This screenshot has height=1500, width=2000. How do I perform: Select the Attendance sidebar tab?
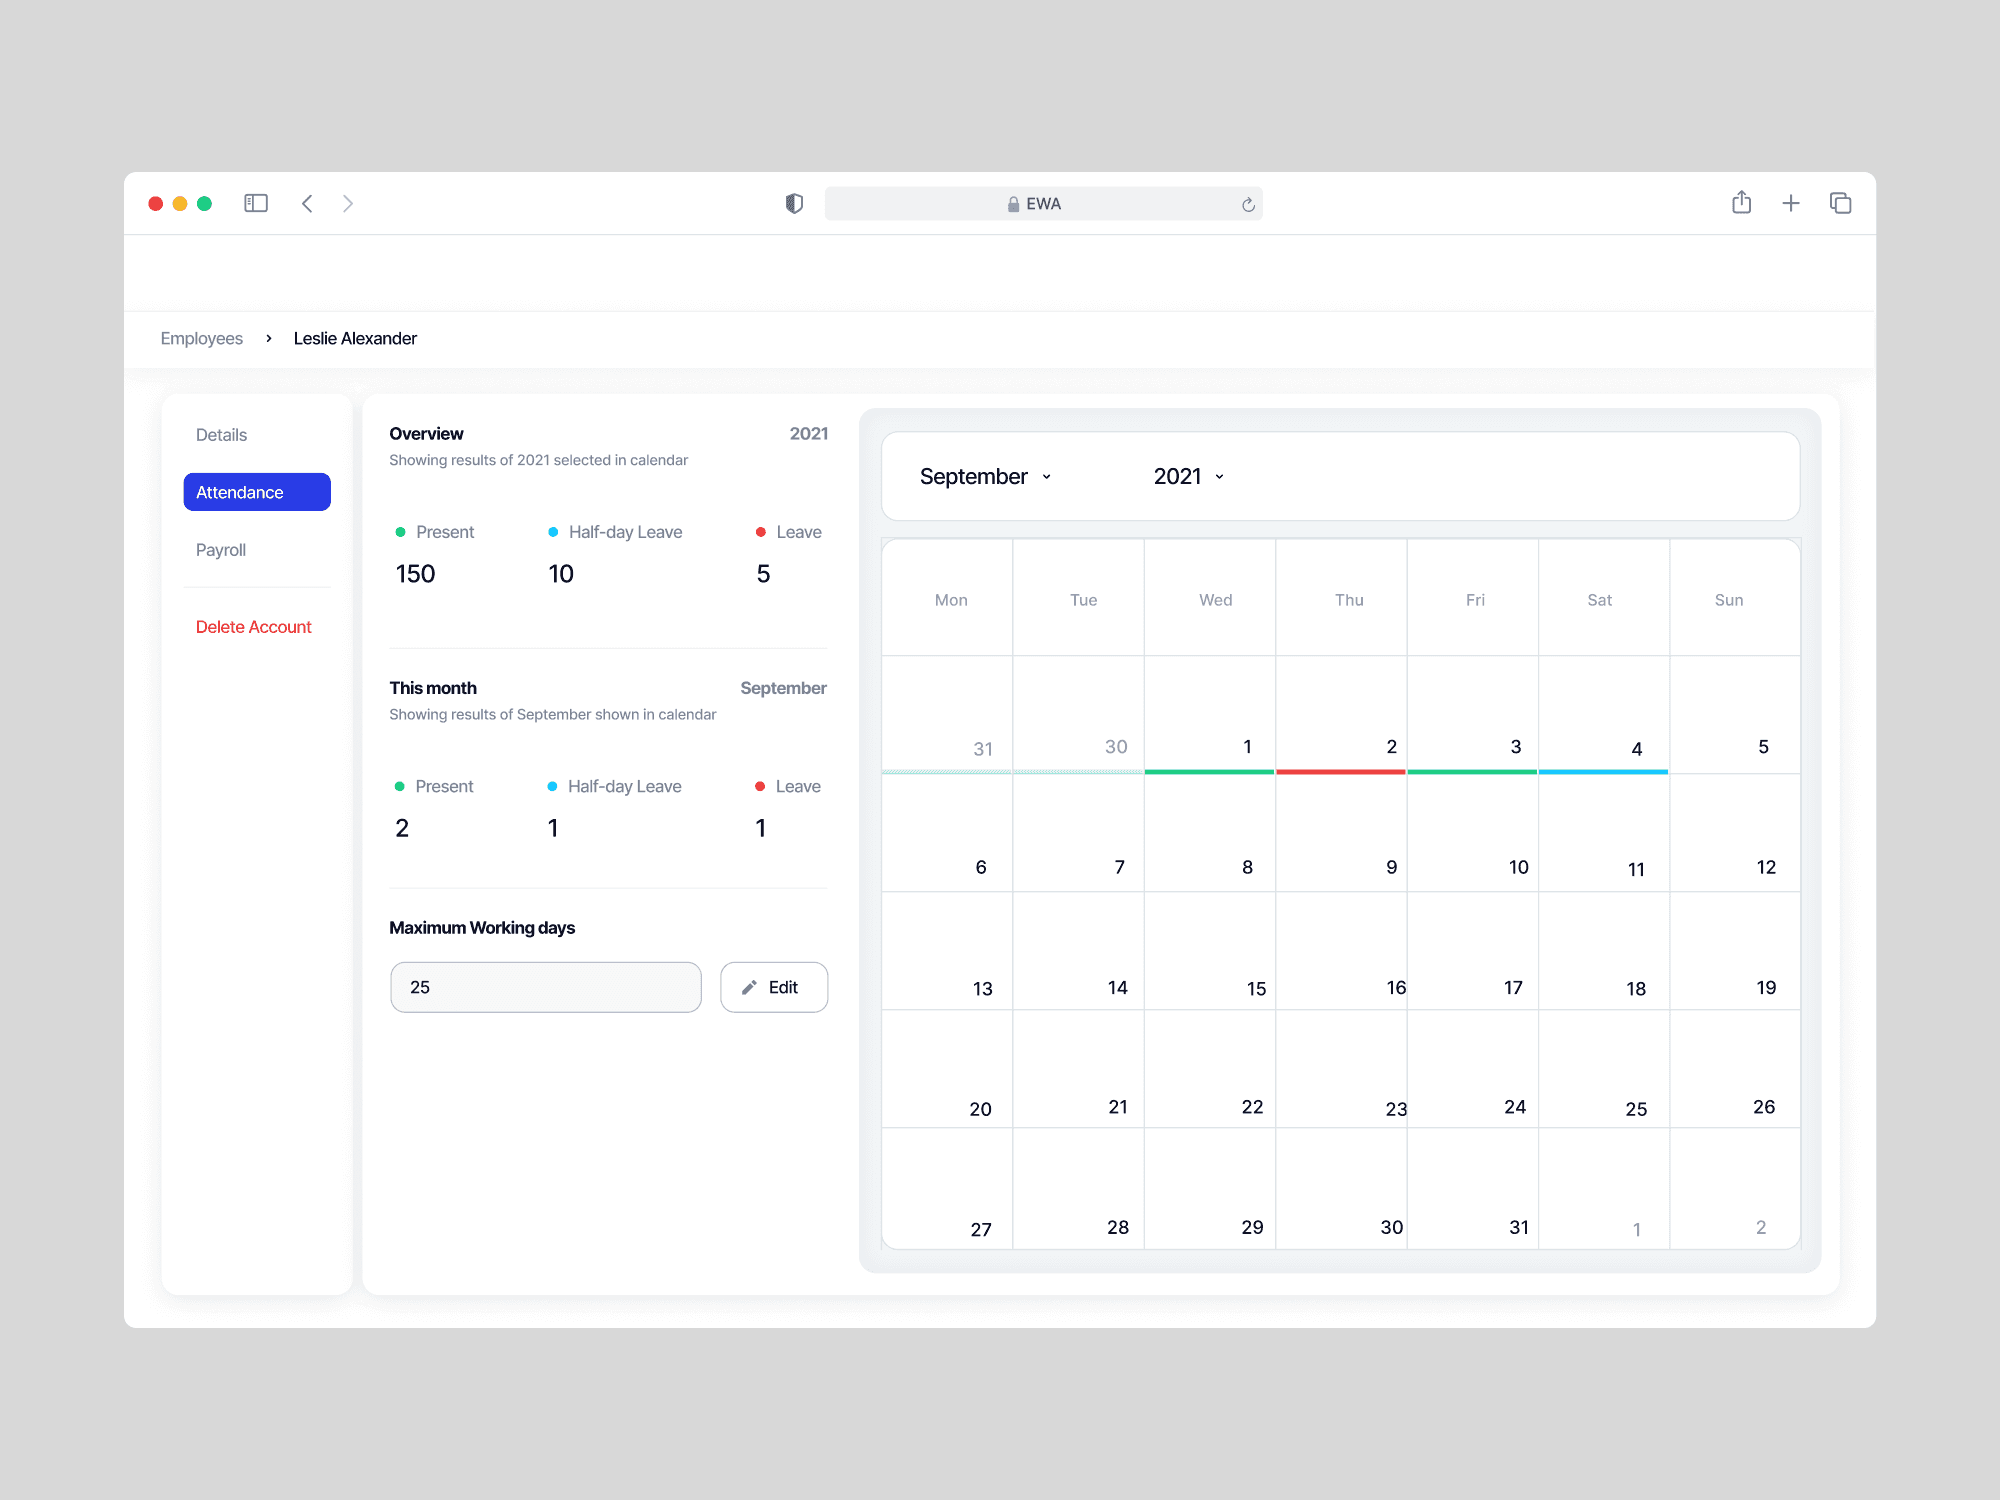[x=257, y=492]
